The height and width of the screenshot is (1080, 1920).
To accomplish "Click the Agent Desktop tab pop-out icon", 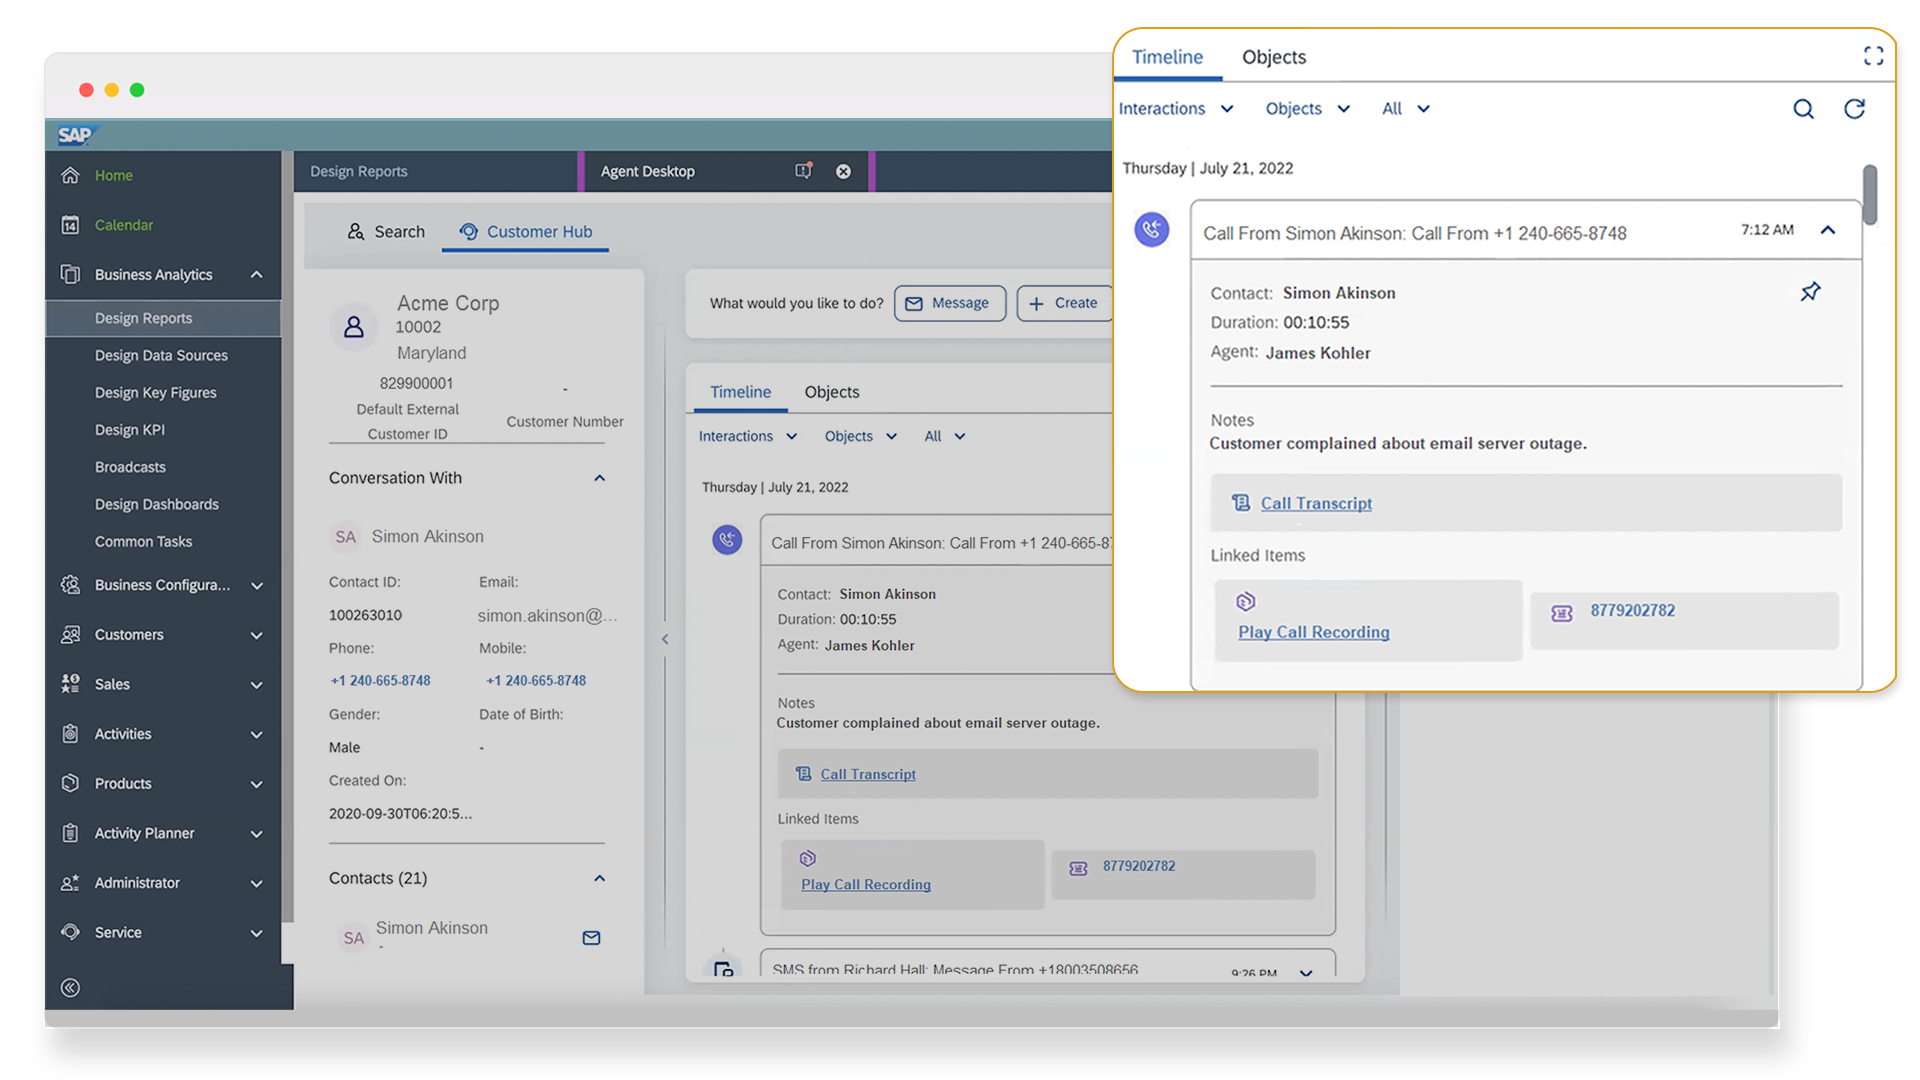I will pyautogui.click(x=803, y=171).
